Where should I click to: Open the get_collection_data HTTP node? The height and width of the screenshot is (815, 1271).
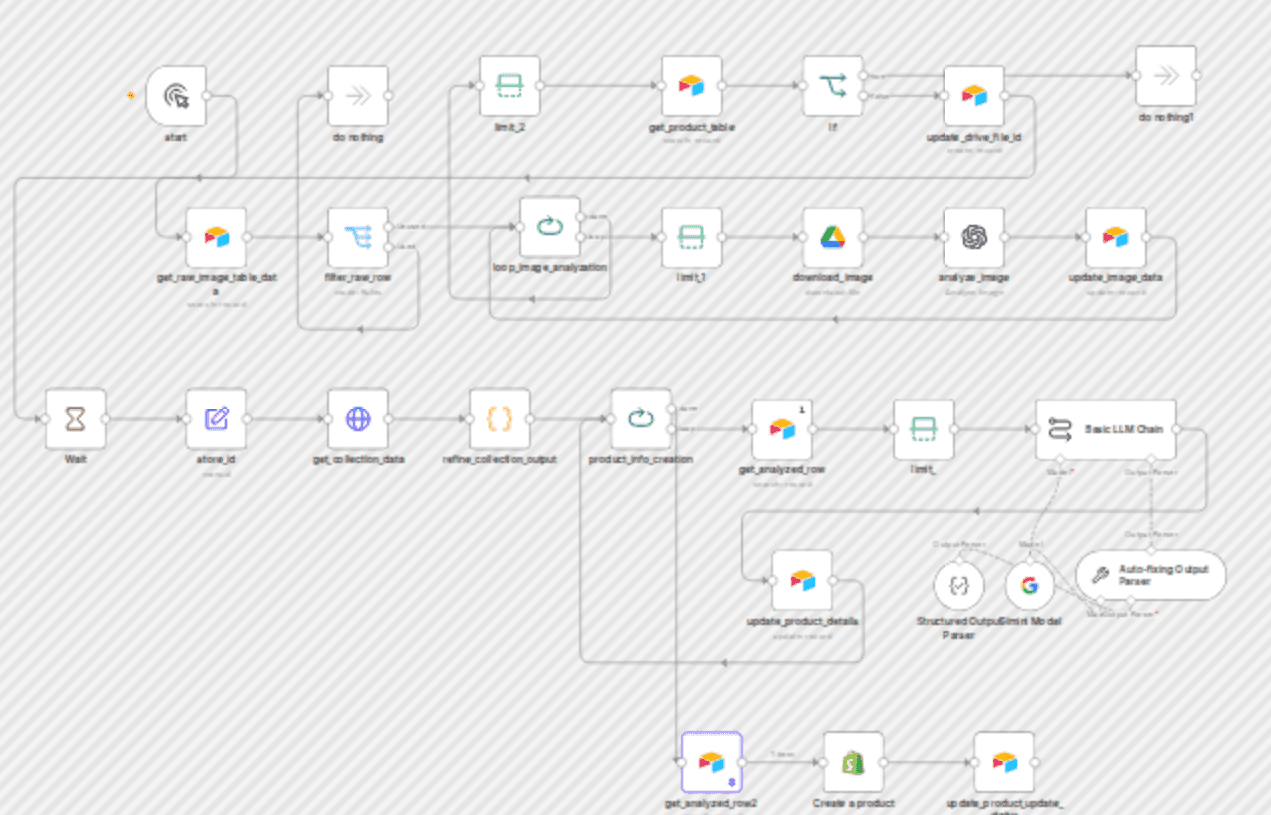(358, 420)
